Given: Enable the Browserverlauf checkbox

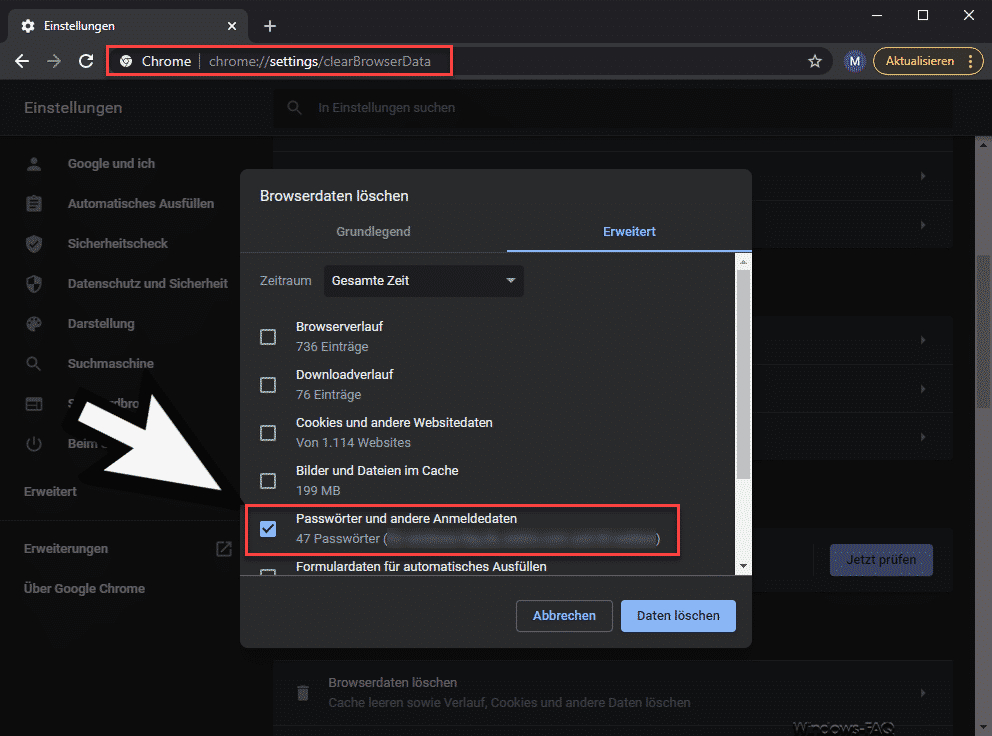Looking at the screenshot, I should [x=268, y=337].
